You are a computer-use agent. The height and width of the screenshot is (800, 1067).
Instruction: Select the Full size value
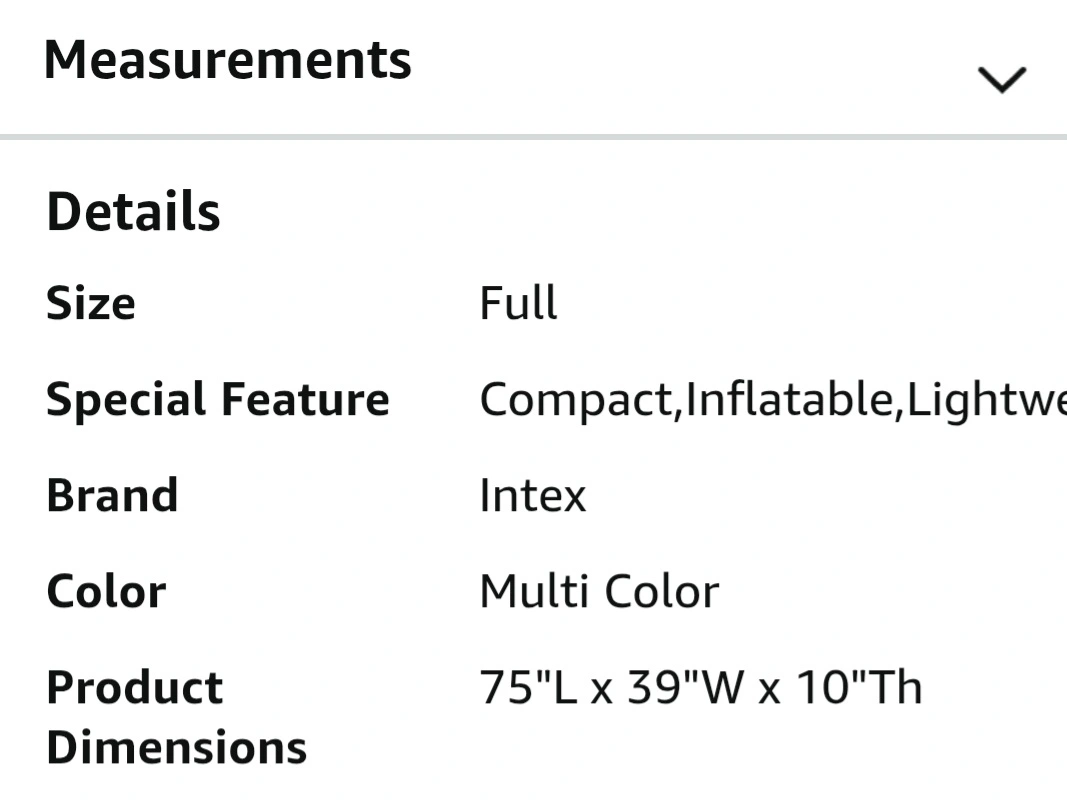tap(519, 303)
